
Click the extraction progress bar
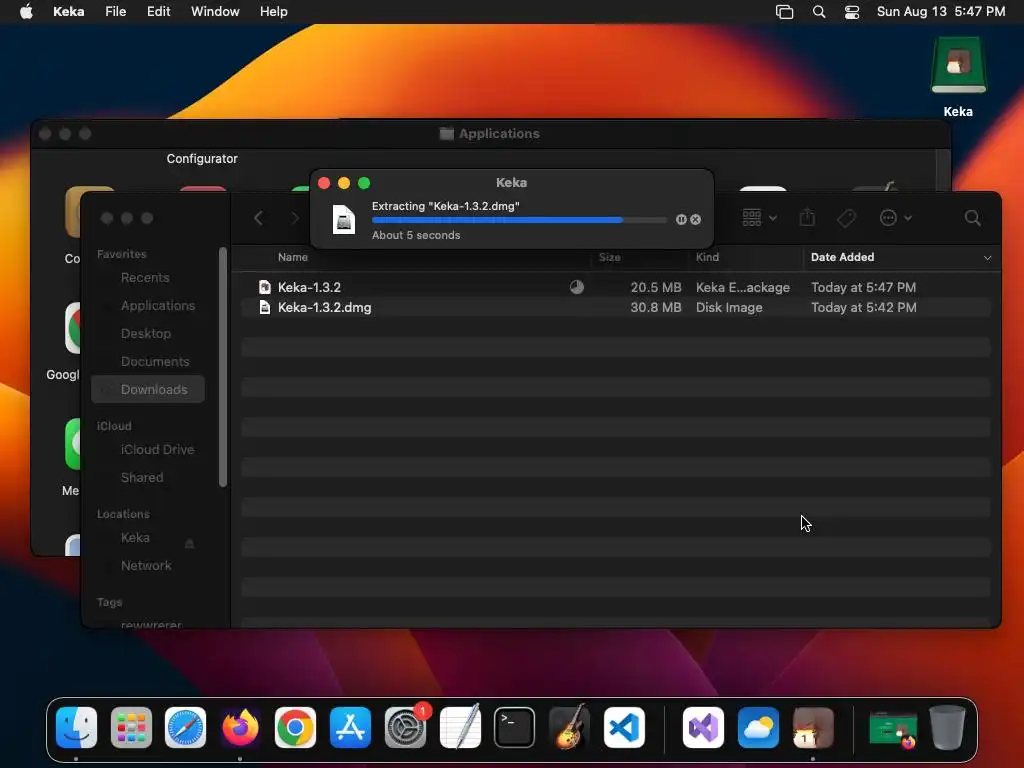[519, 220]
